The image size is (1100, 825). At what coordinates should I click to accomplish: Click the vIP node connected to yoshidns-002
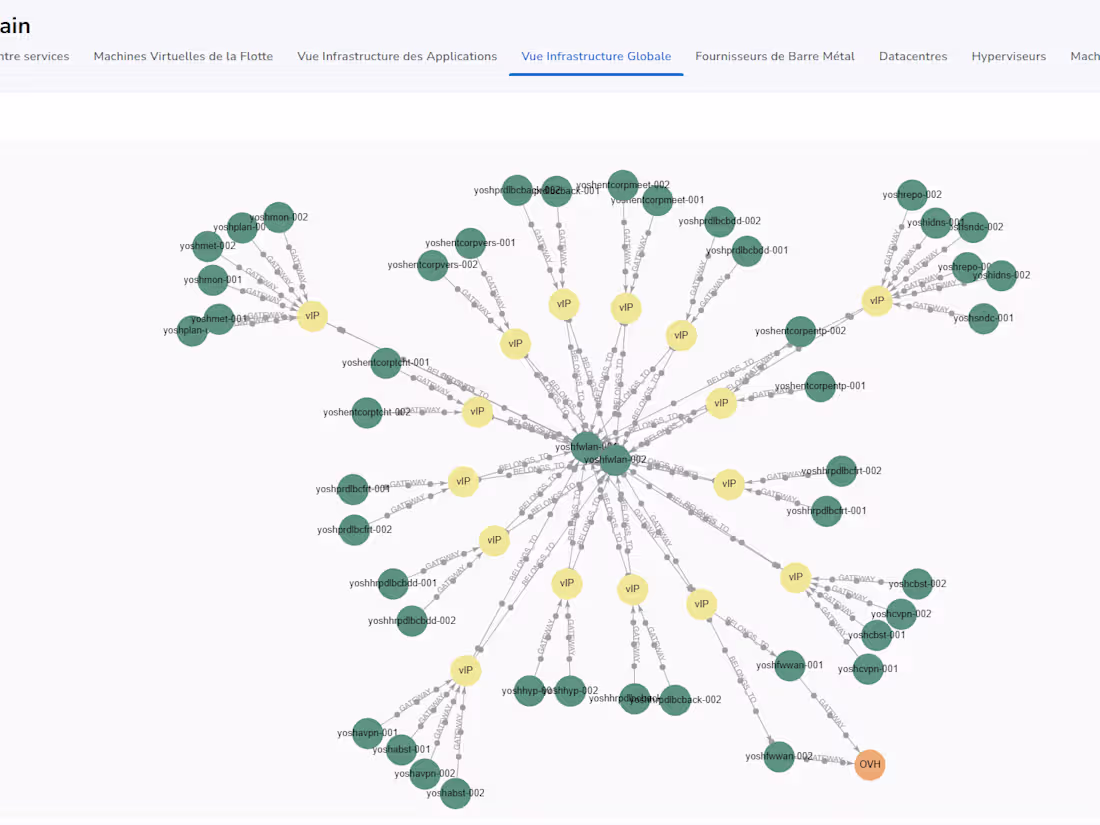coord(877,300)
